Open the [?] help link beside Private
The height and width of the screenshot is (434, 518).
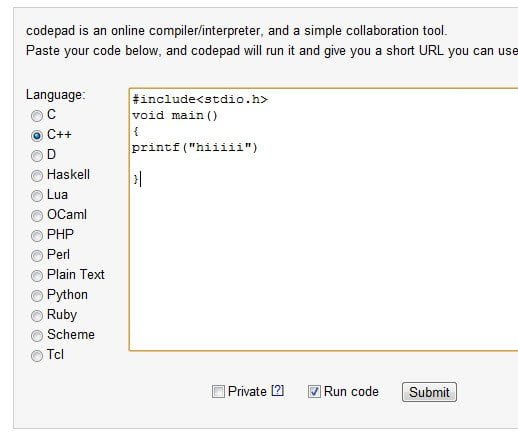click(x=277, y=390)
